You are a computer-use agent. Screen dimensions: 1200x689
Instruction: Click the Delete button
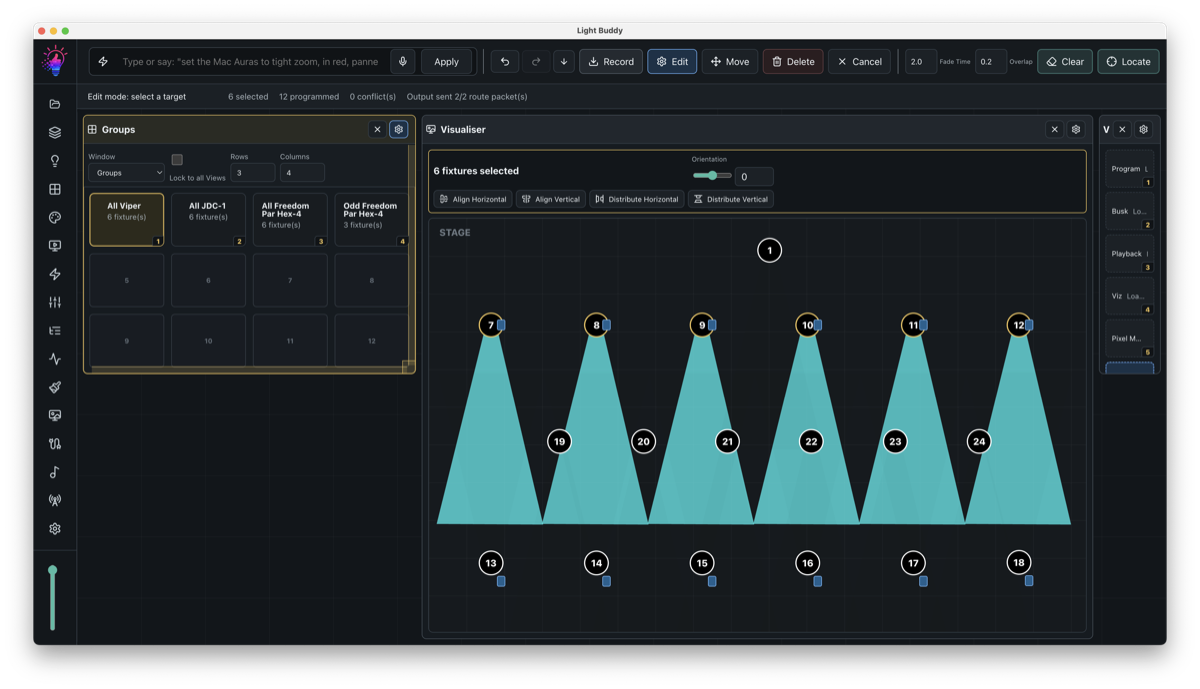coord(793,61)
